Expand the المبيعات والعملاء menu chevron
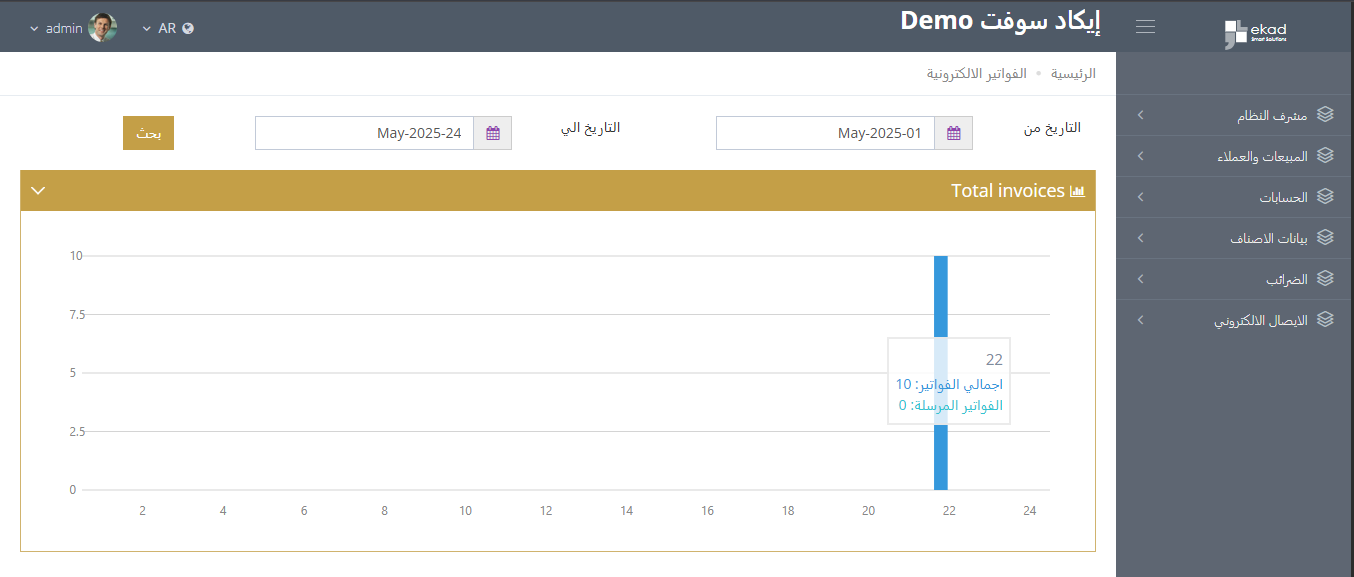The height and width of the screenshot is (577, 1354). [1141, 157]
